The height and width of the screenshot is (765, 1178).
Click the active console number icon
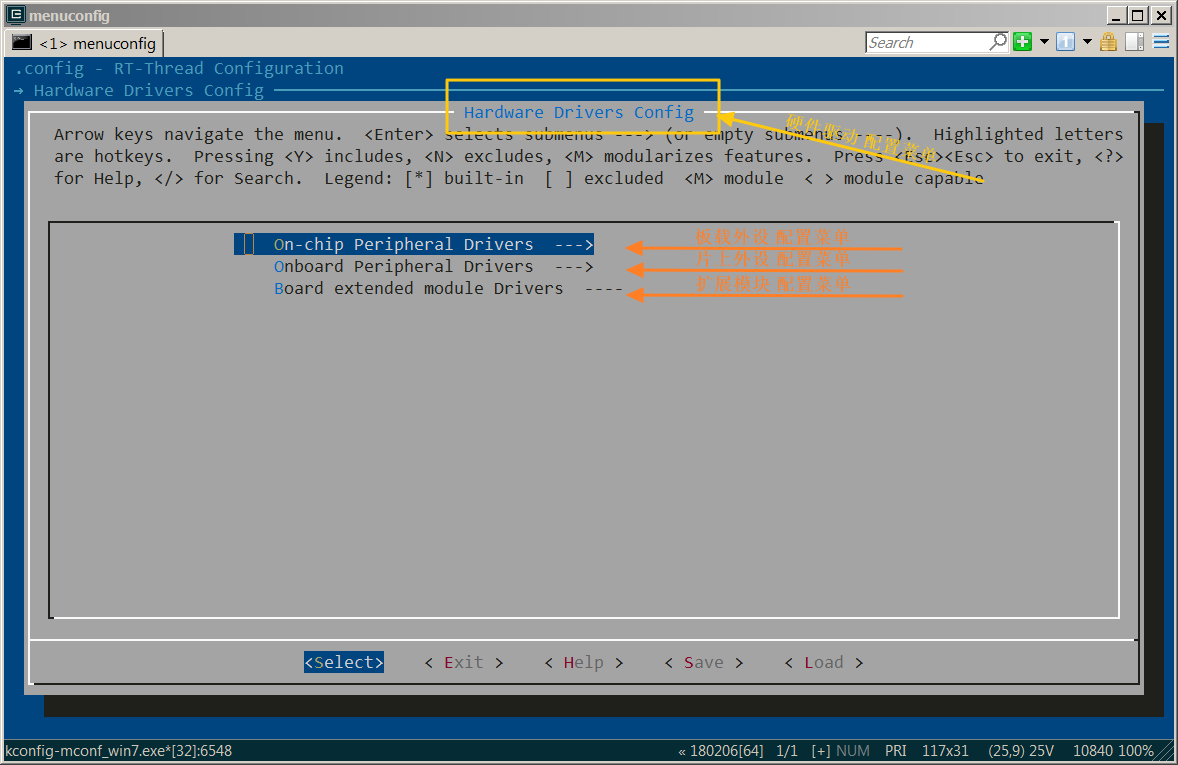(1065, 42)
